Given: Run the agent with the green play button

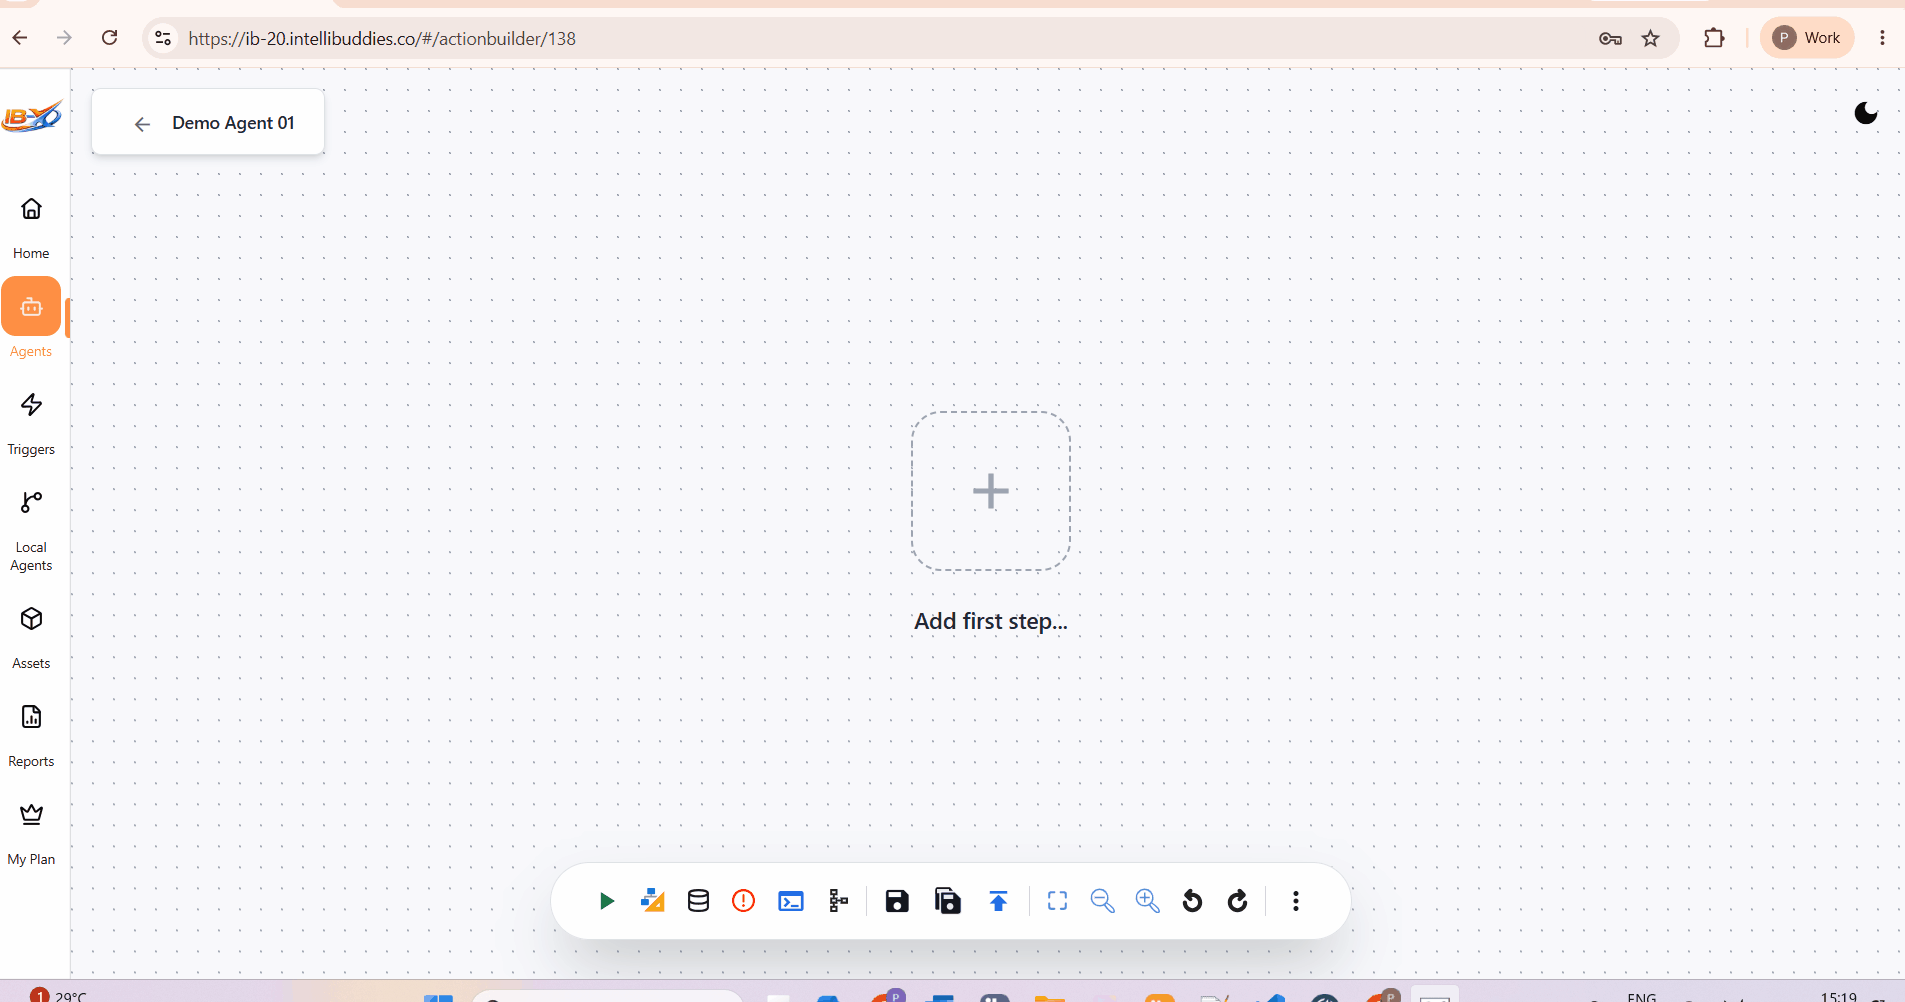Looking at the screenshot, I should 606,901.
